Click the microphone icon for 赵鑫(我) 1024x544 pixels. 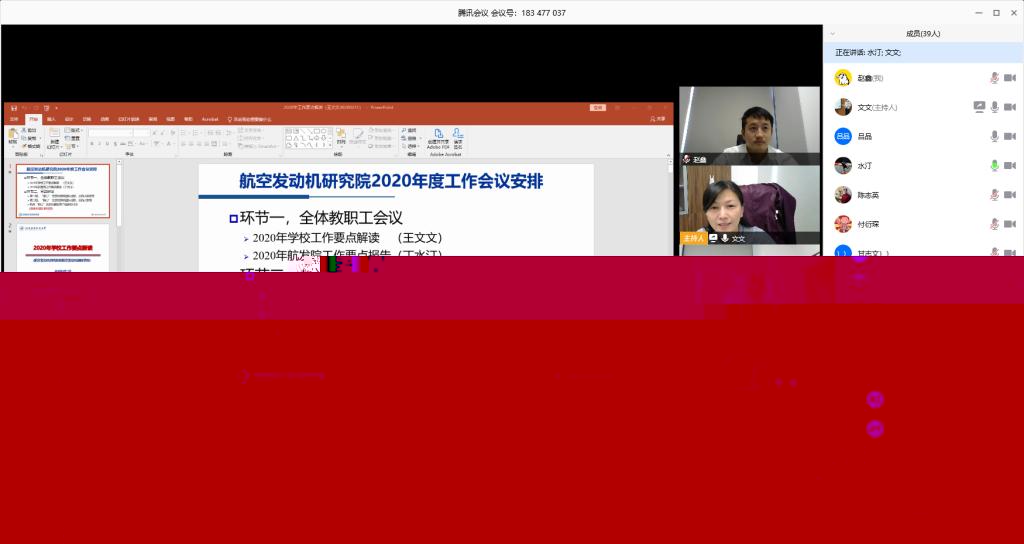pos(994,78)
